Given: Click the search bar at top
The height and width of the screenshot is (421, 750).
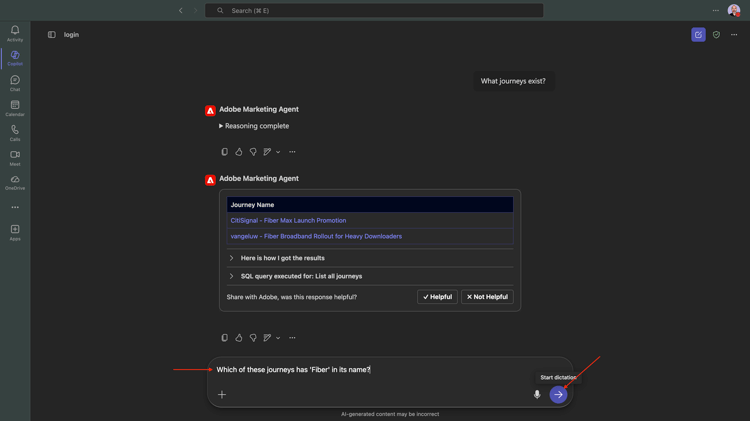Looking at the screenshot, I should click(x=374, y=11).
